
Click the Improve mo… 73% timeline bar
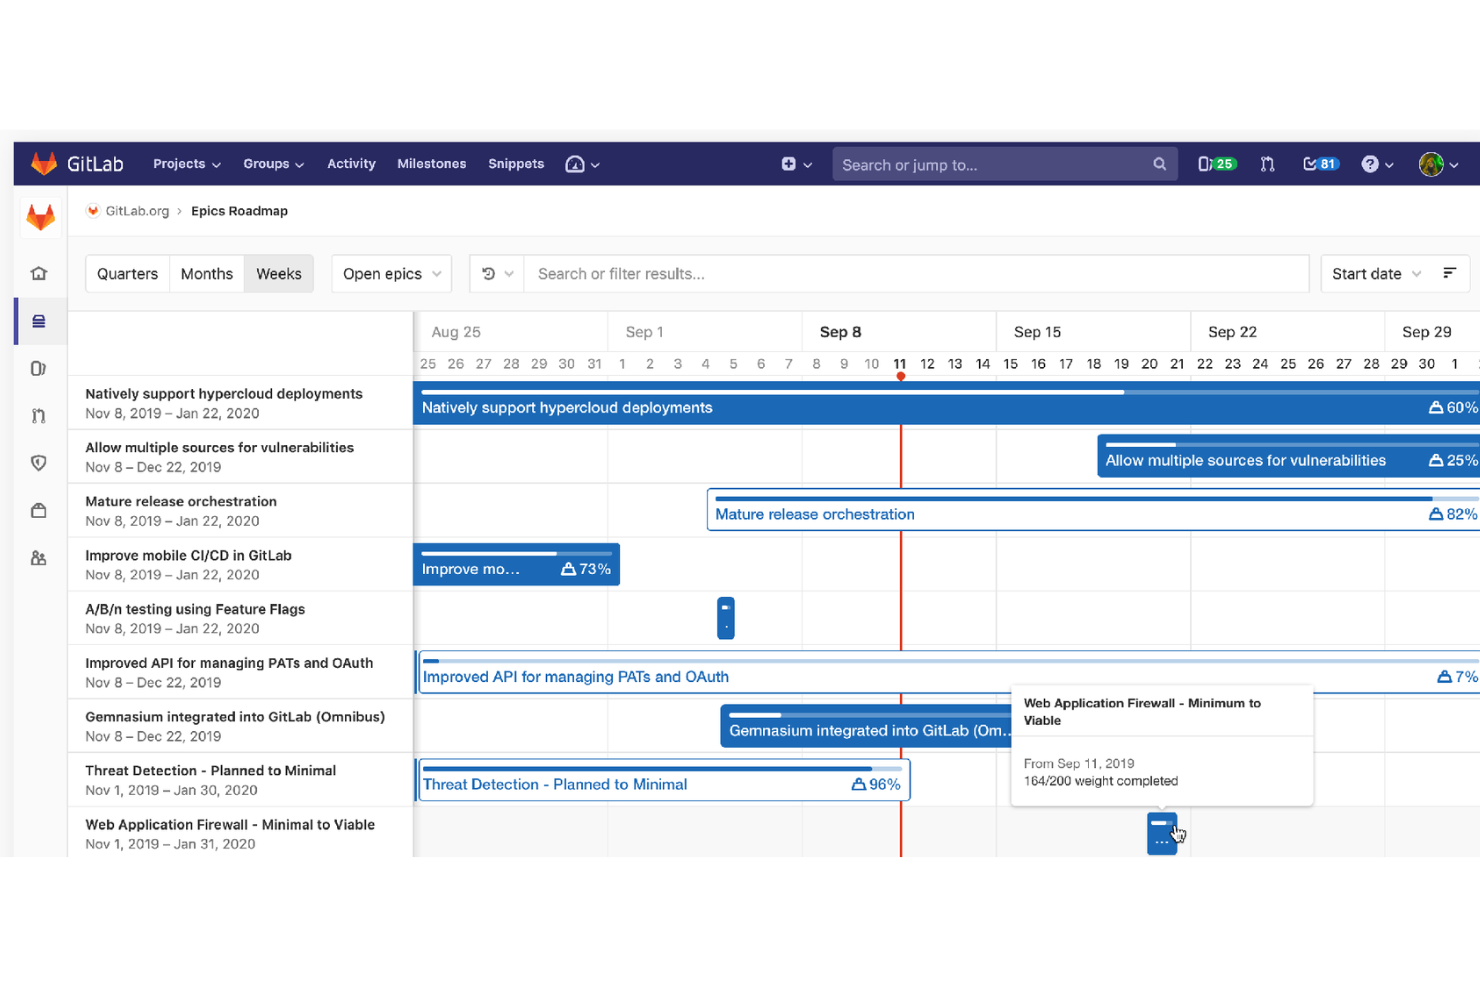coord(516,564)
